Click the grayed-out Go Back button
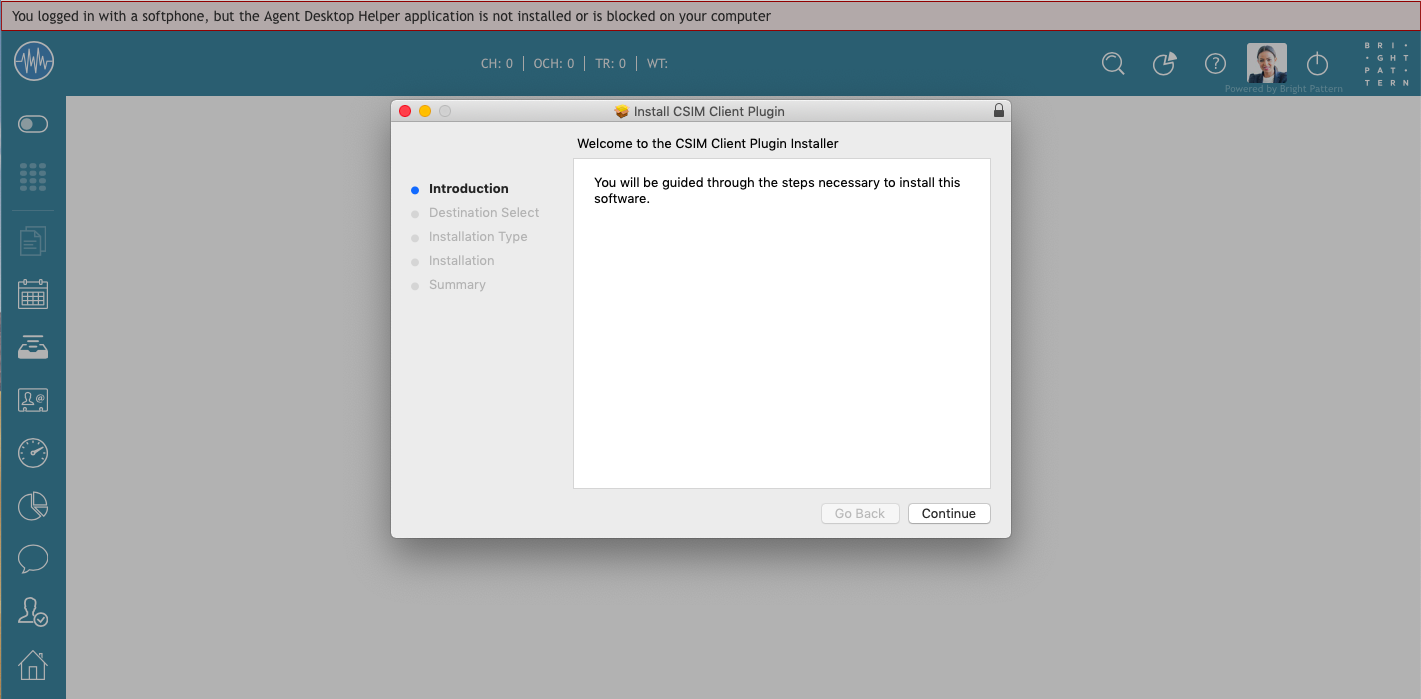 [860, 513]
